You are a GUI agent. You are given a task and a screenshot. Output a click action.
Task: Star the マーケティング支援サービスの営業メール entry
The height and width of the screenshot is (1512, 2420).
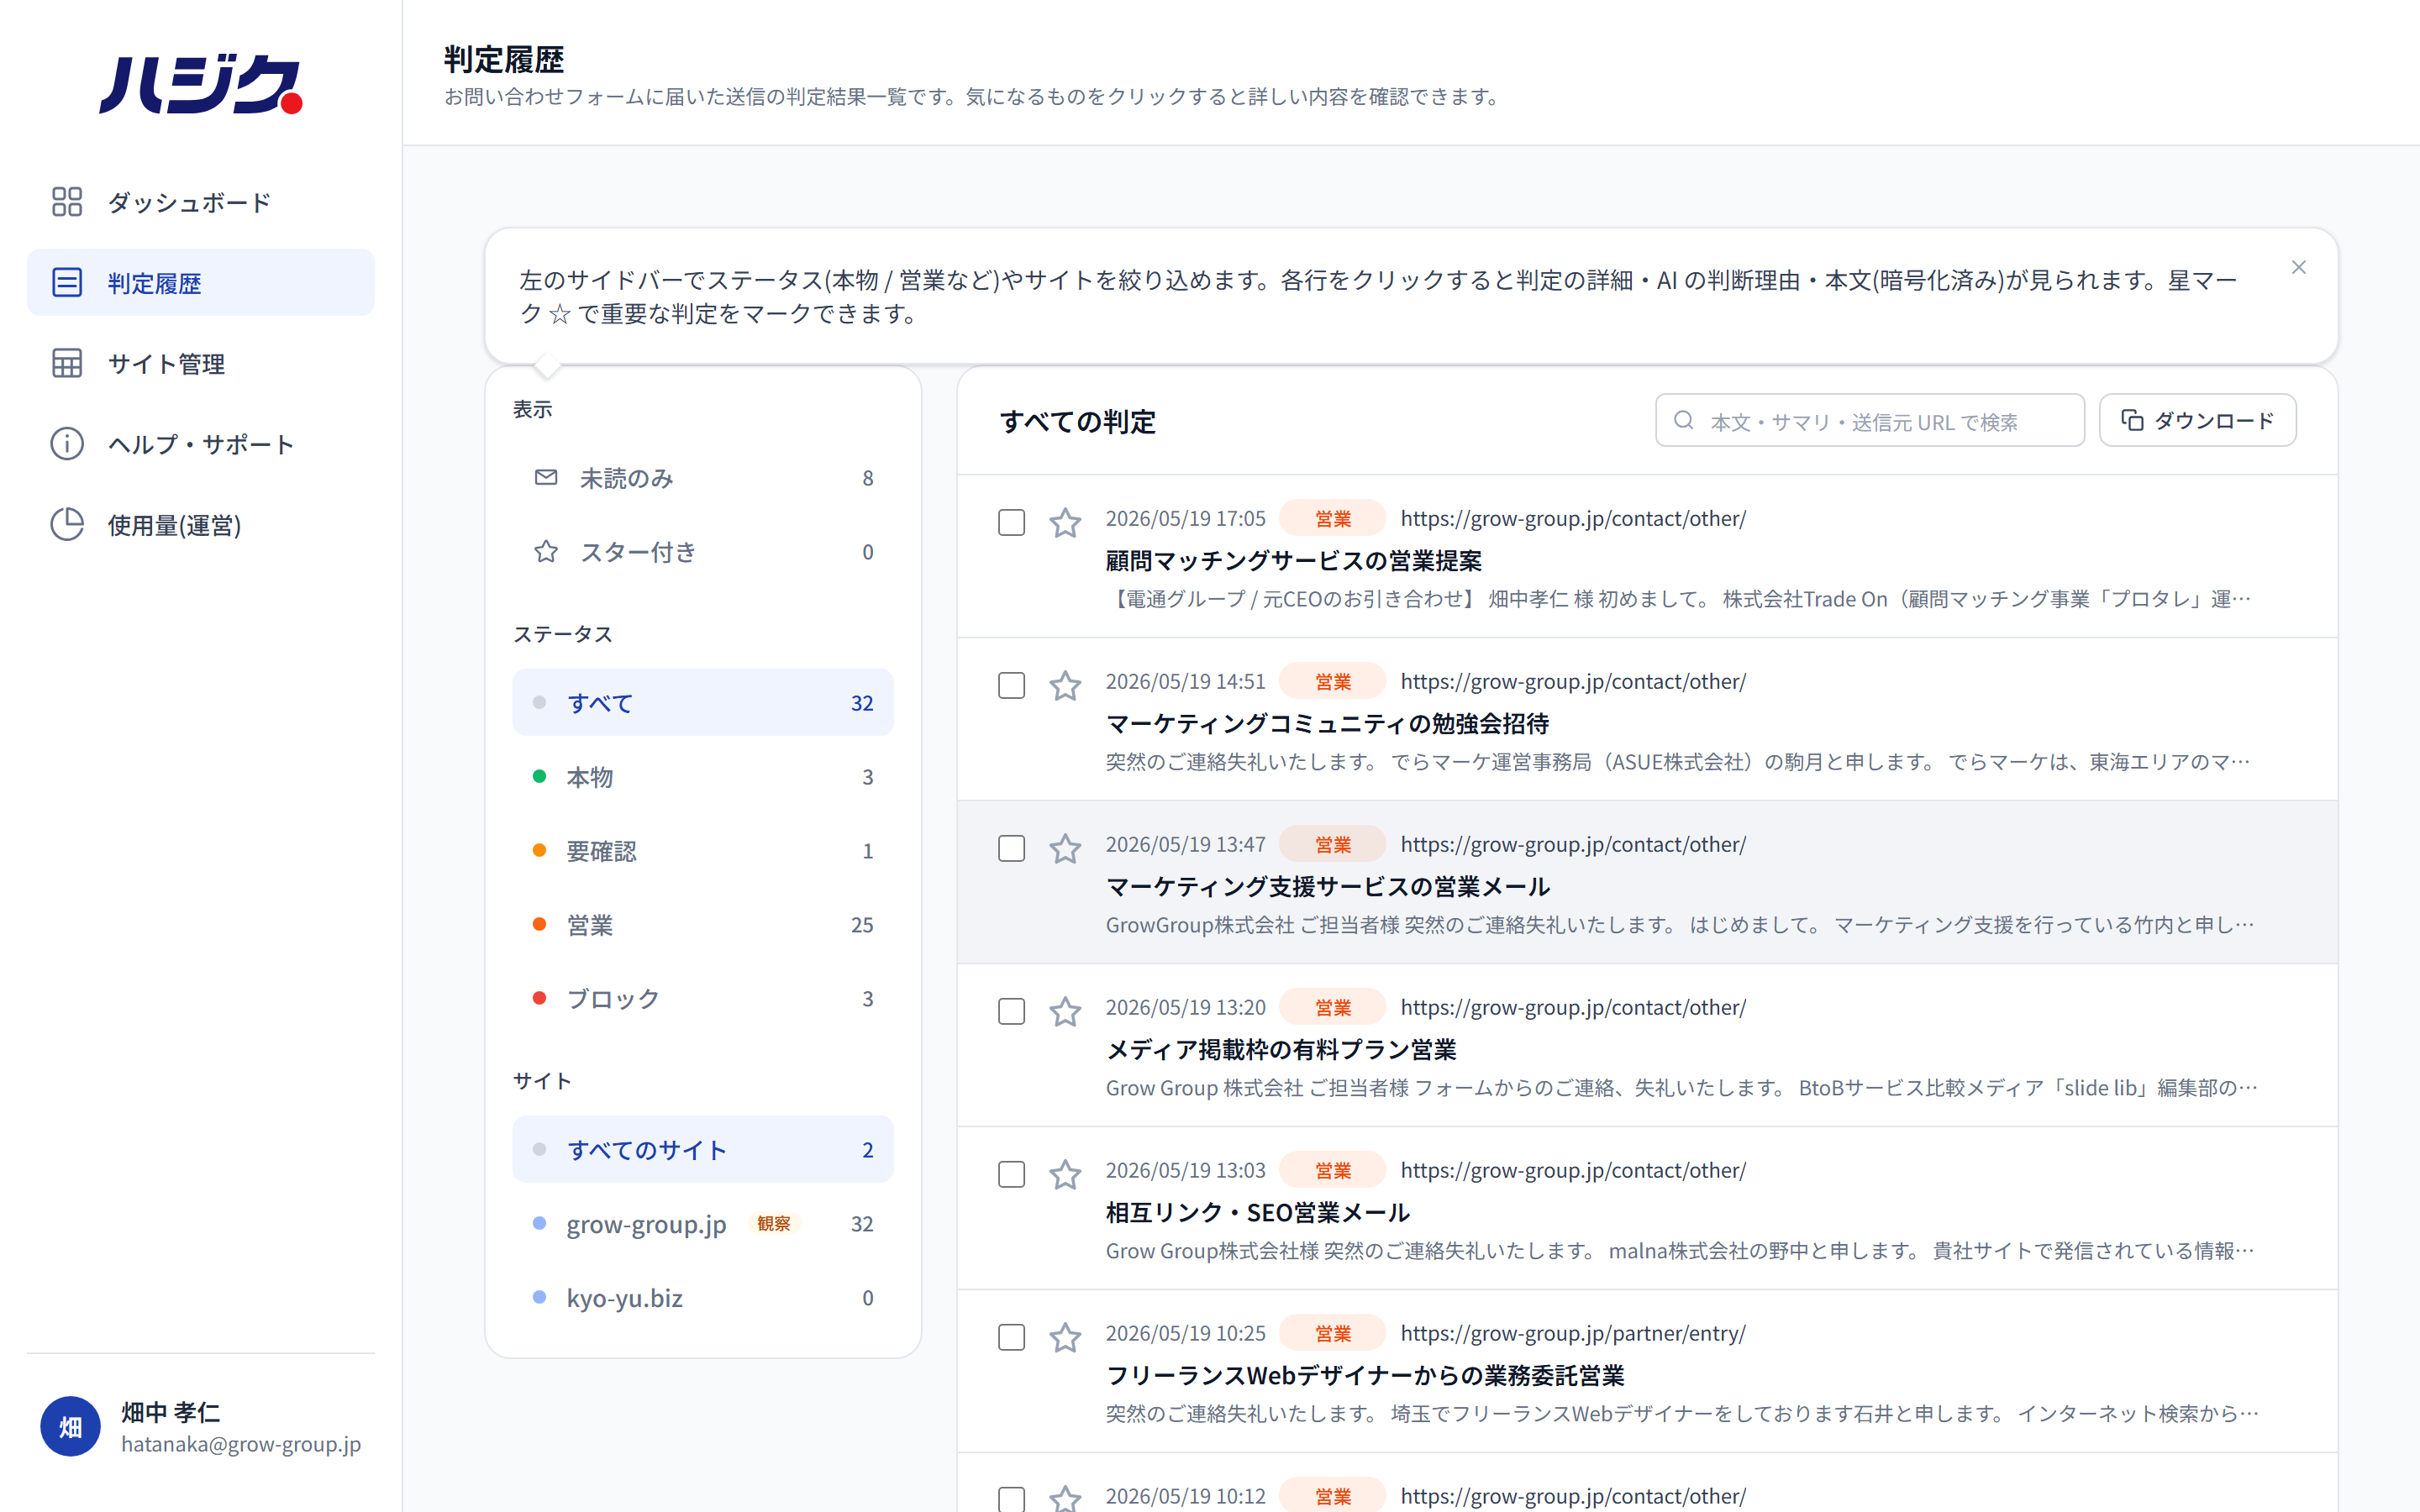(1065, 848)
